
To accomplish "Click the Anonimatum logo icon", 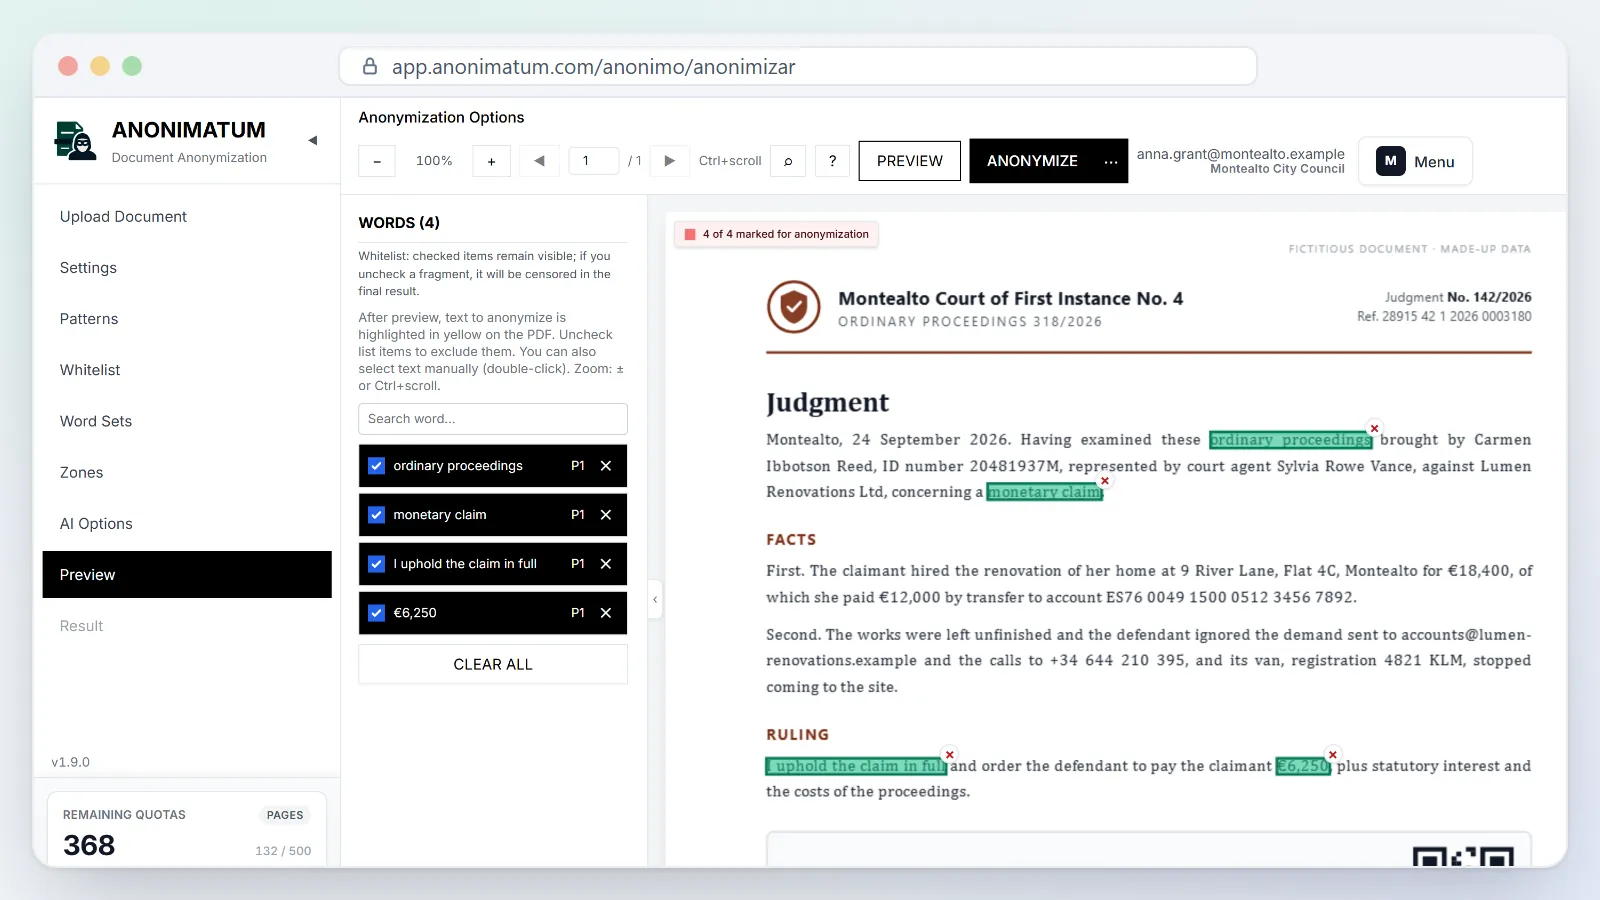I will click(76, 141).
